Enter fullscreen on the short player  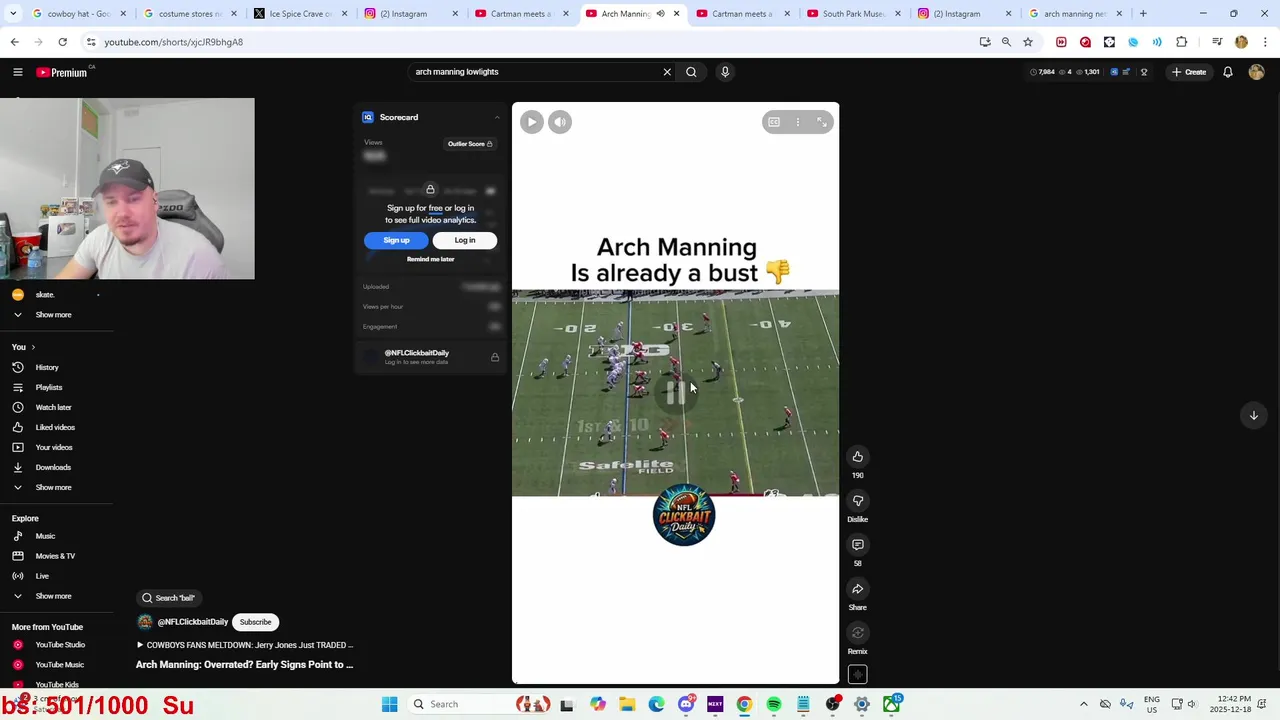pos(822,122)
